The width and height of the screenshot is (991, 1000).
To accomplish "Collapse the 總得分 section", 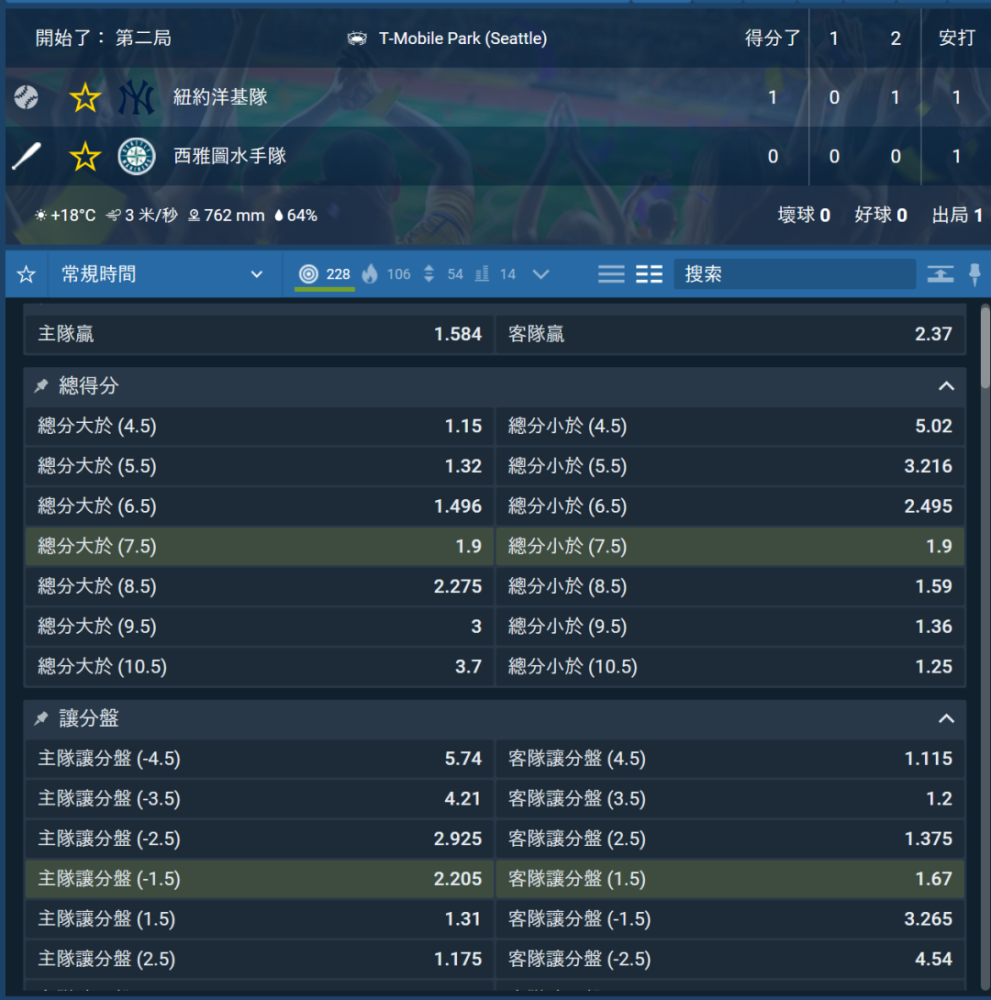I will [x=946, y=386].
